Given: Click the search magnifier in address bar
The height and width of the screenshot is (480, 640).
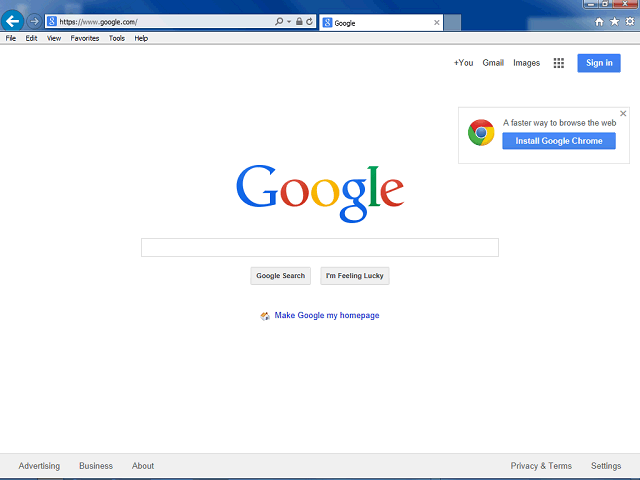Looking at the screenshot, I should pyautogui.click(x=279, y=21).
